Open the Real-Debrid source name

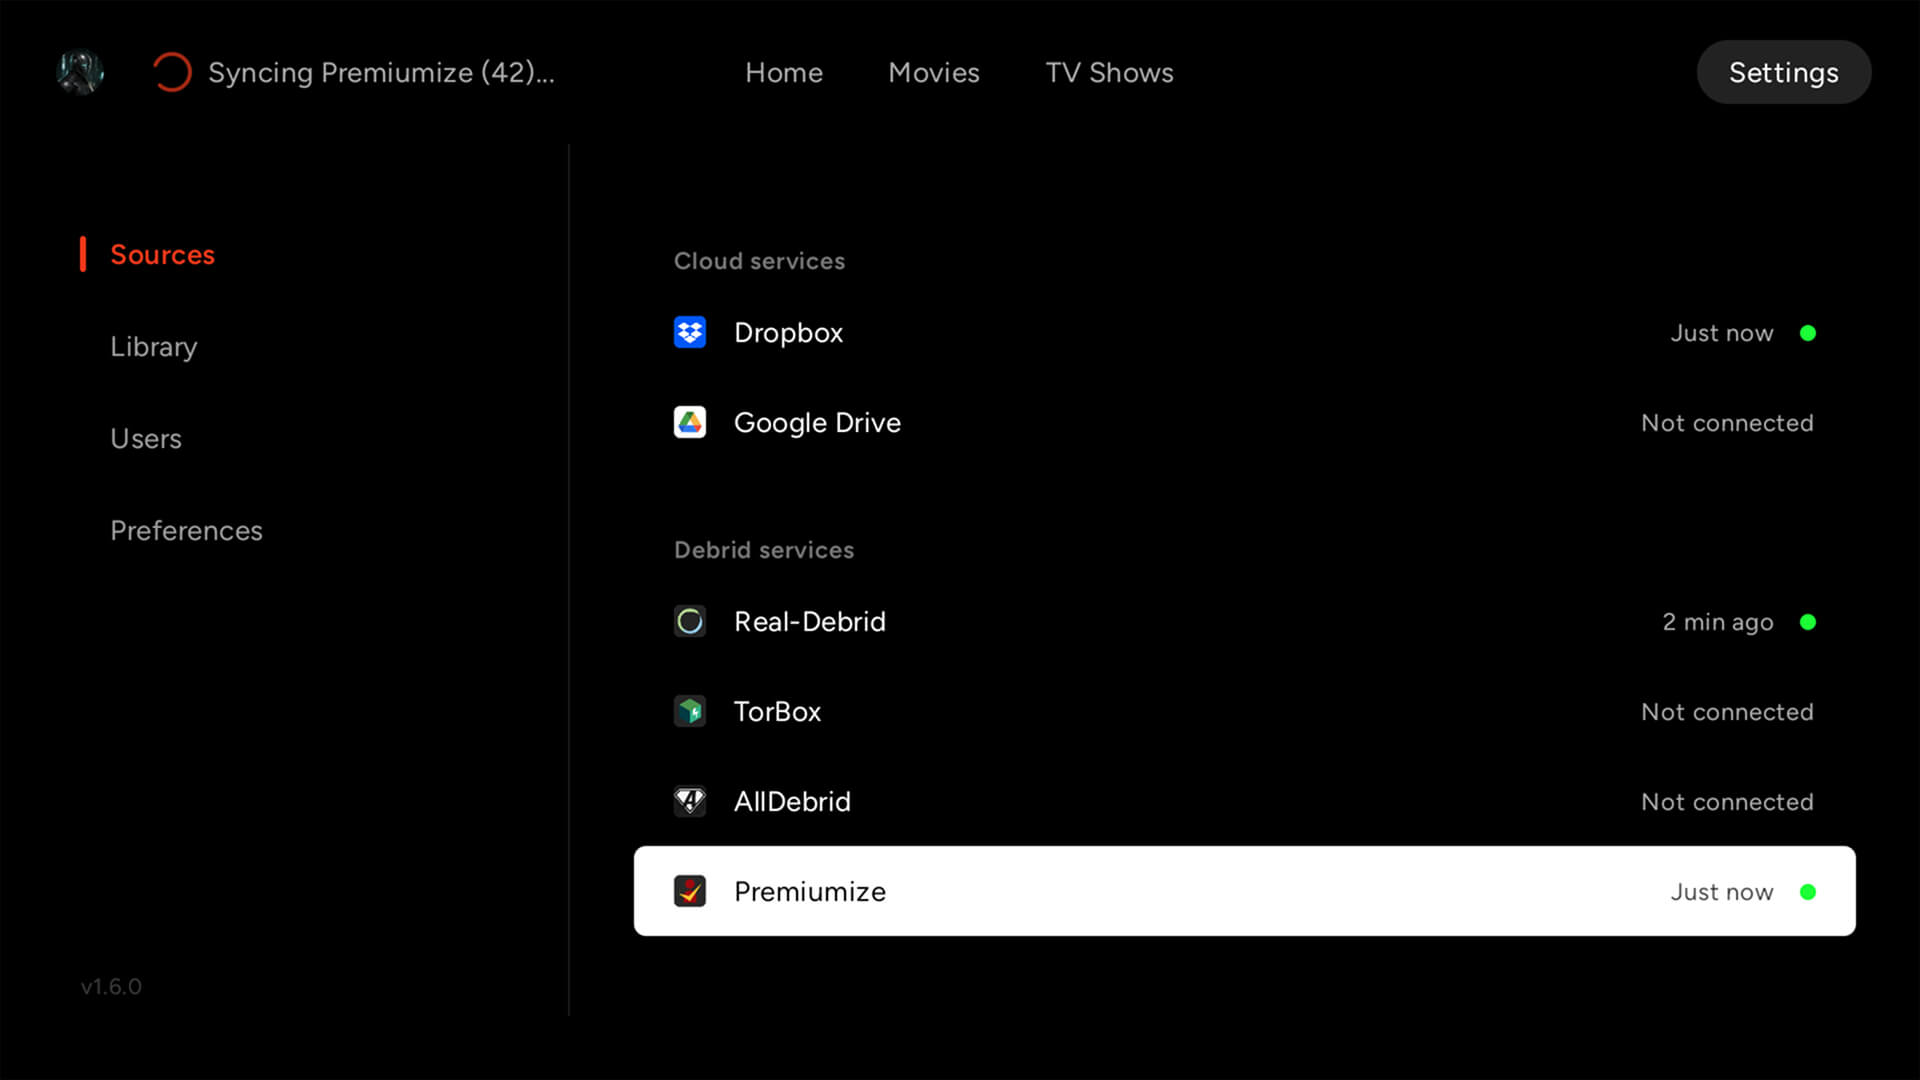(810, 622)
